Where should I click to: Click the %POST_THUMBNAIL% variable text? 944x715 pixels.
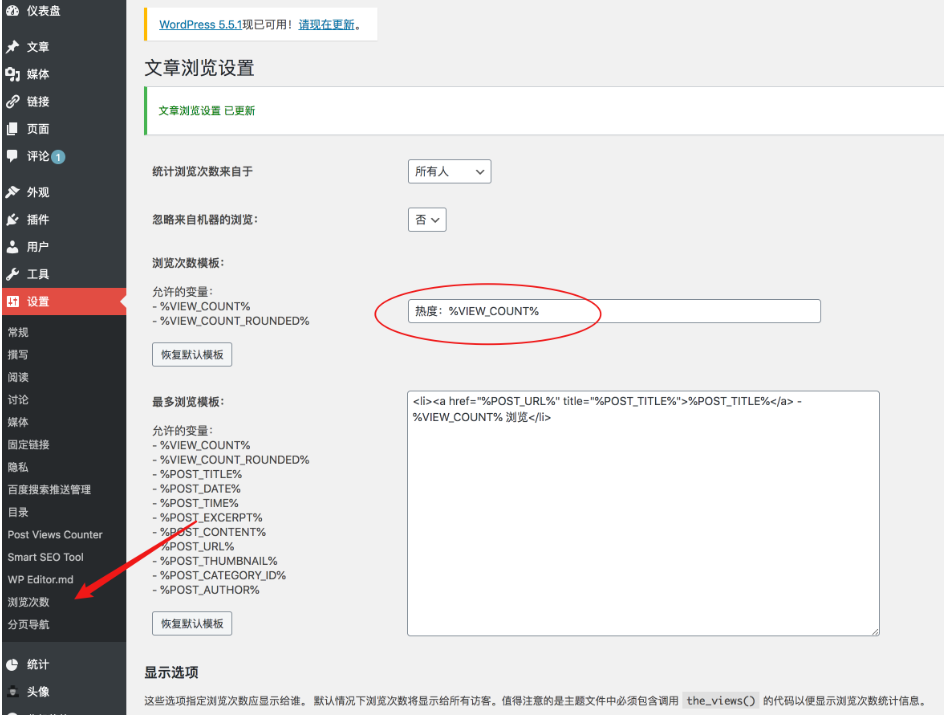pyautogui.click(x=219, y=561)
